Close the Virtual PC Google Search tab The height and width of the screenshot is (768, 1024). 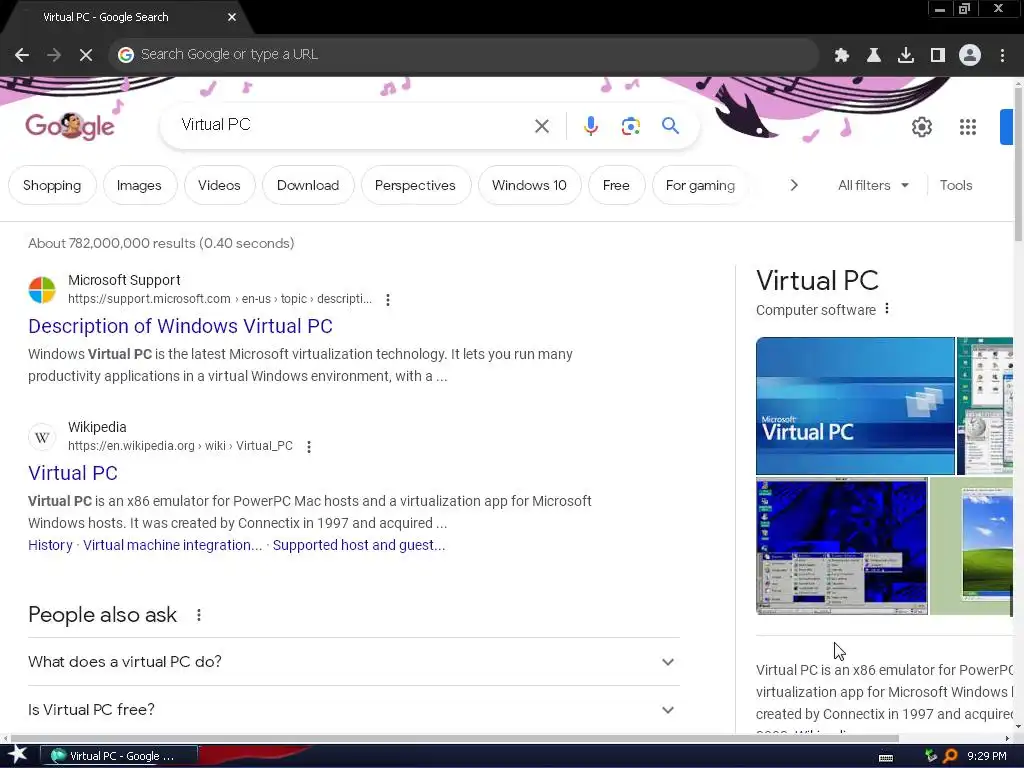point(232,17)
